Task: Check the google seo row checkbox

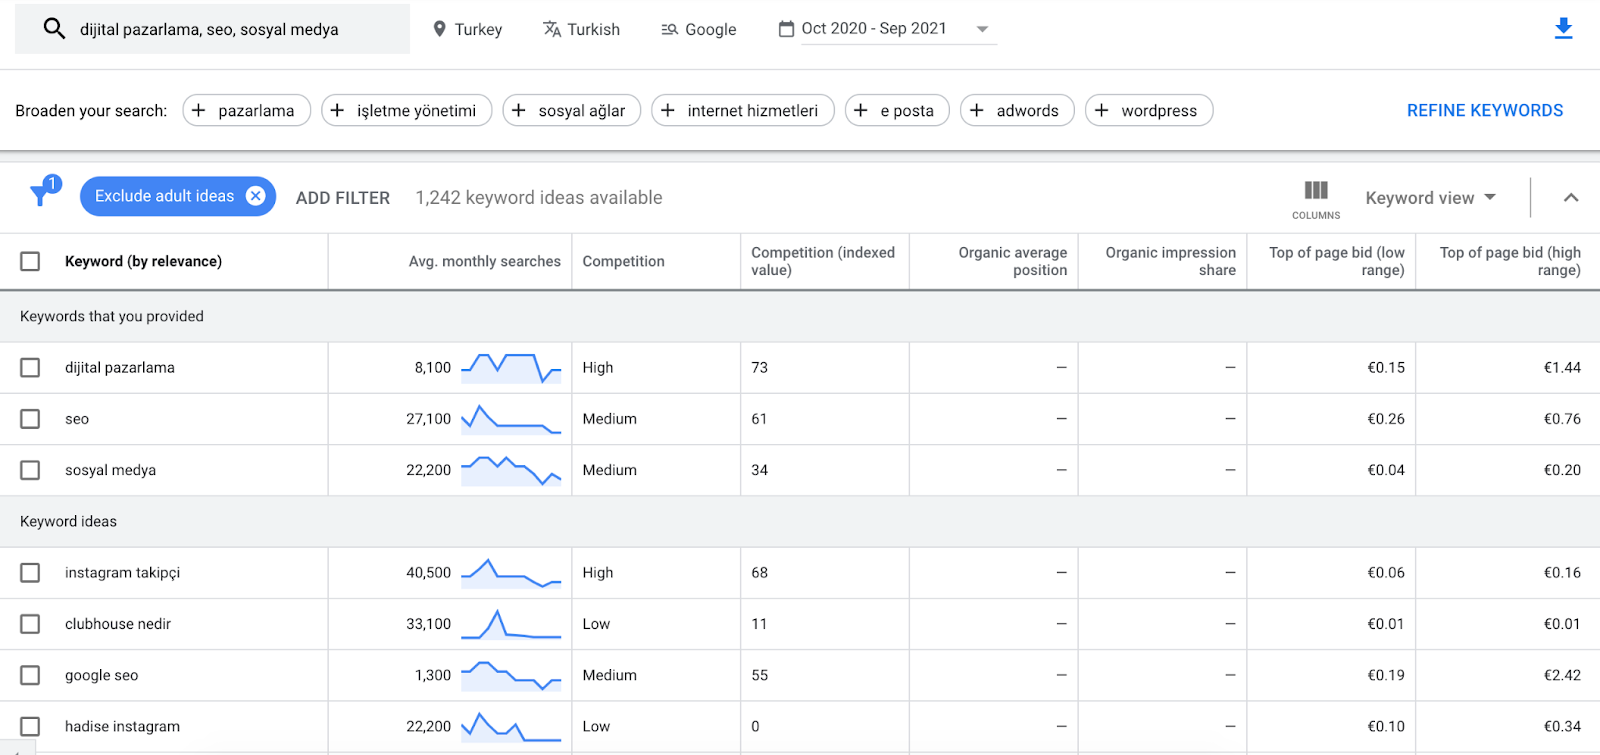Action: tap(30, 675)
